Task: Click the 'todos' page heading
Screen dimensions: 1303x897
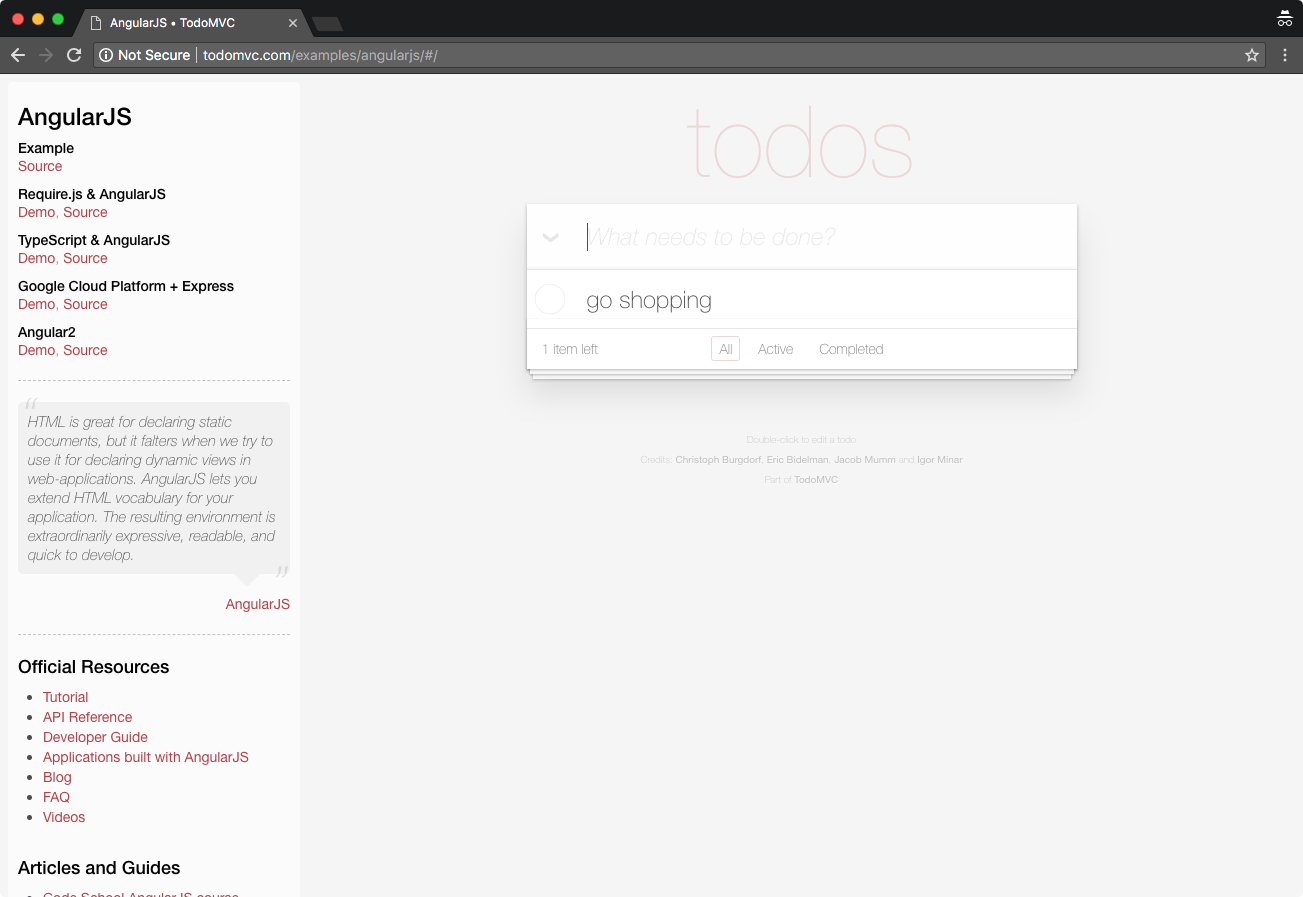Action: pos(800,144)
